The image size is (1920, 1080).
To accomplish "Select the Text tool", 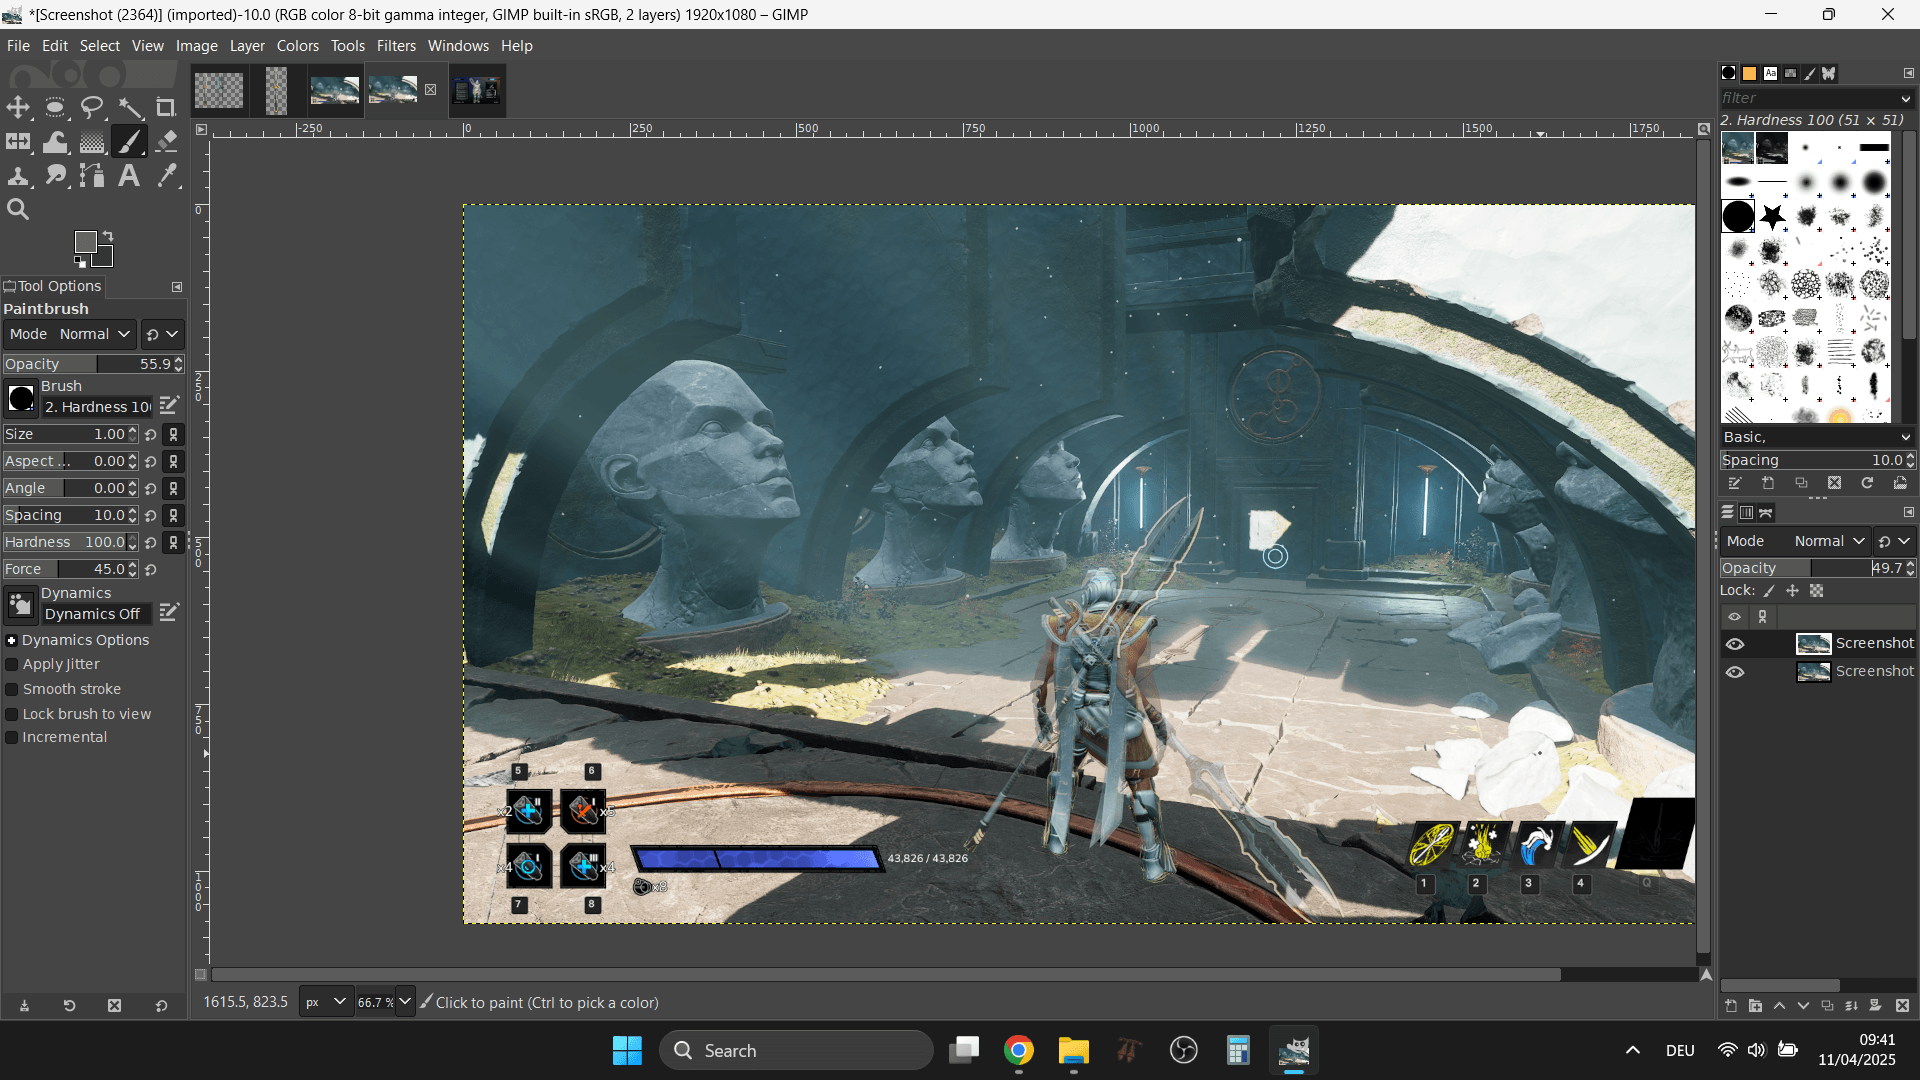I will pos(129,176).
